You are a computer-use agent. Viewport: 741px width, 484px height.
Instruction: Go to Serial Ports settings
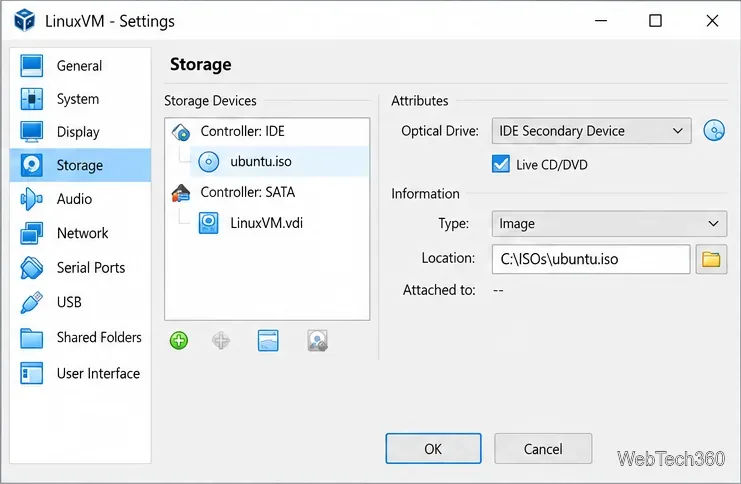80,268
